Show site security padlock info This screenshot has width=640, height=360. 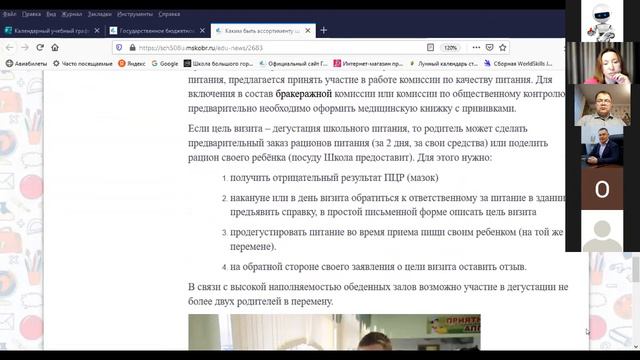coord(132,48)
